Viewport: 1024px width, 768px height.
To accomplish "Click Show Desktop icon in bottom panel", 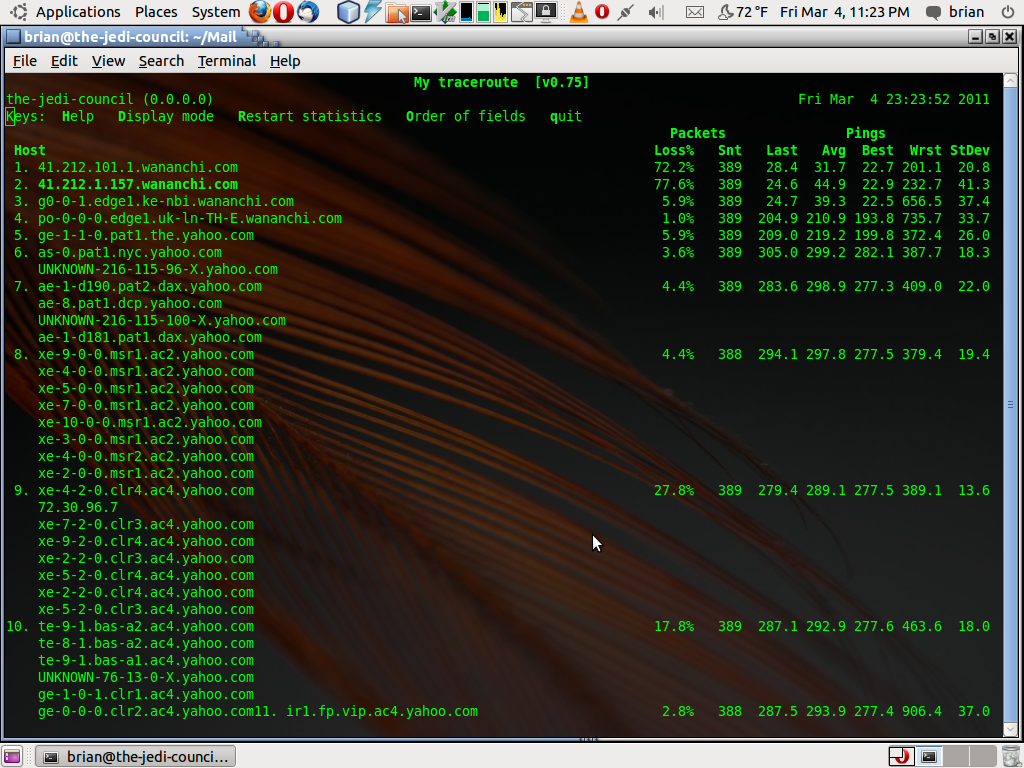I will [x=12, y=756].
